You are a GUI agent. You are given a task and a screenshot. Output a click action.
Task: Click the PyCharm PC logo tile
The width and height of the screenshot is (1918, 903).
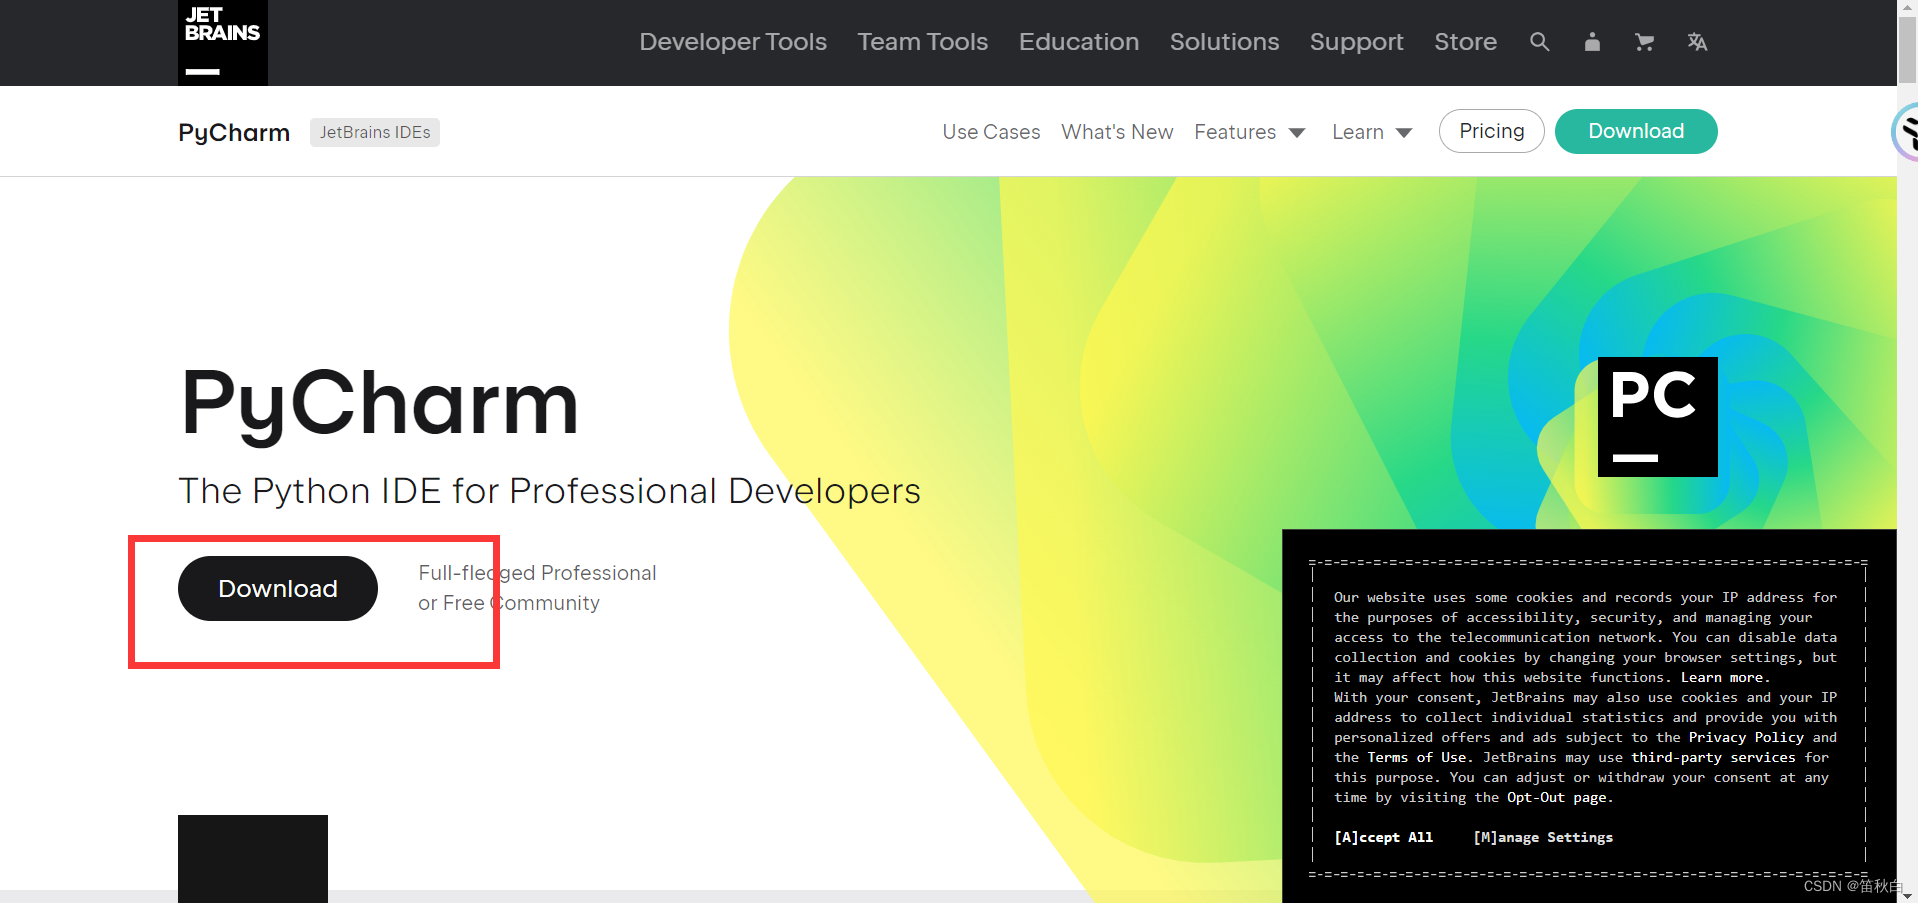pyautogui.click(x=1657, y=417)
